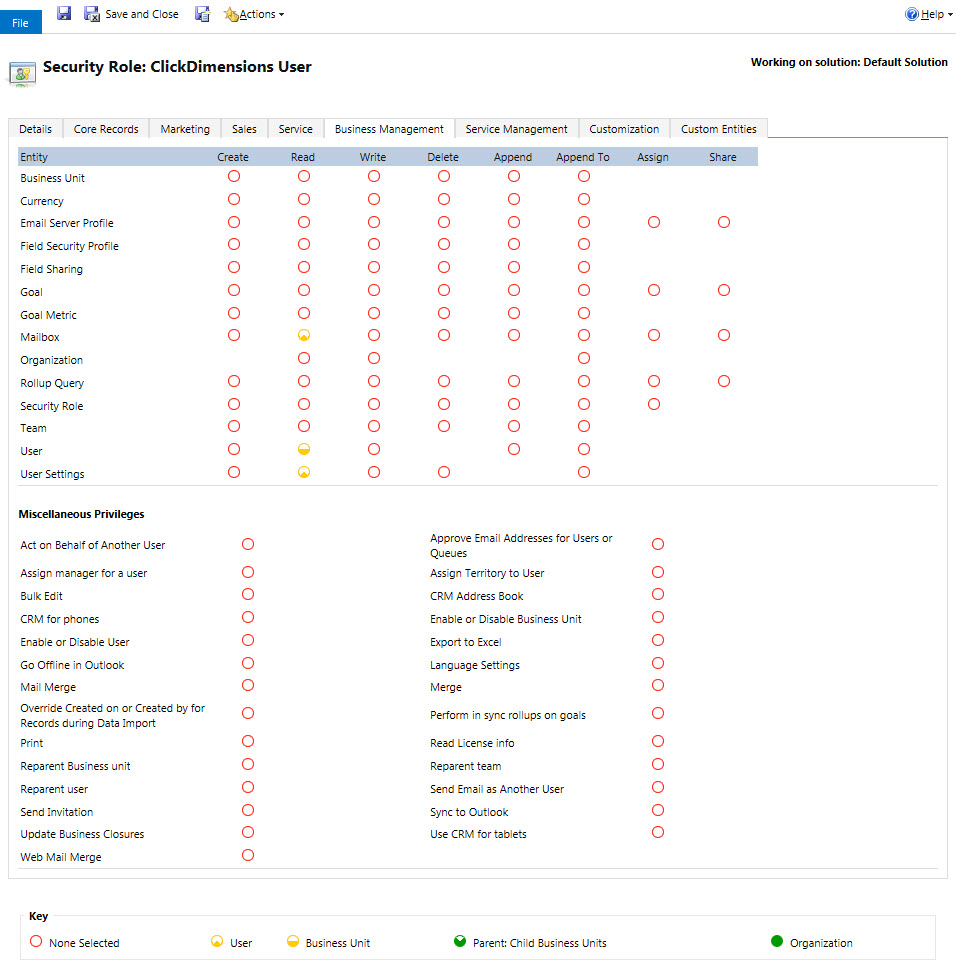This screenshot has width=956, height=972.
Task: Click the Goal entity row label
Action: [x=32, y=292]
